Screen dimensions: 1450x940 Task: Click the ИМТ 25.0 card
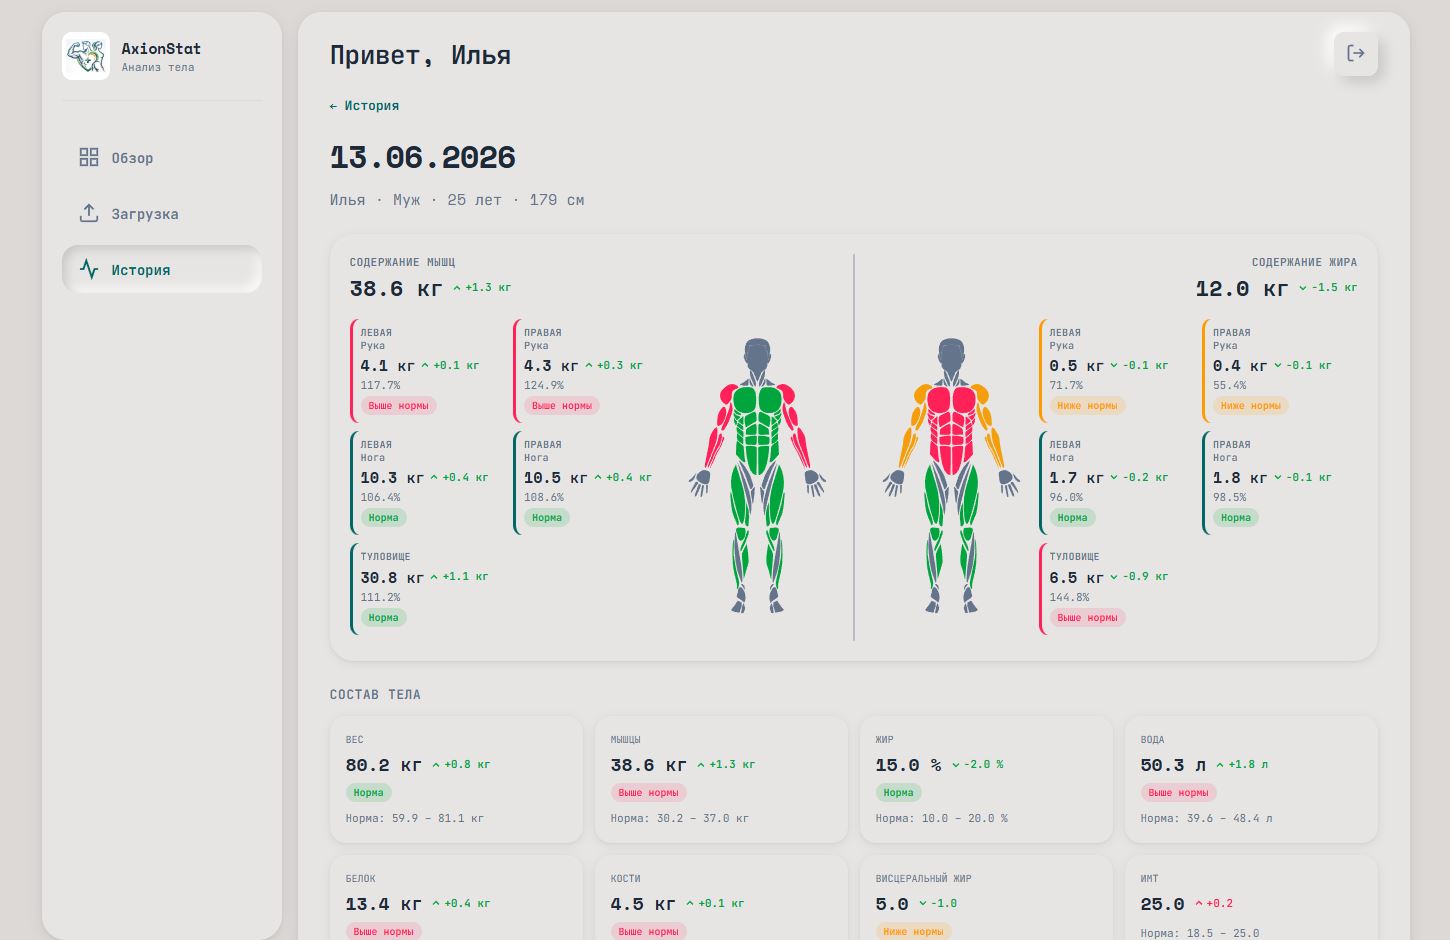(x=1251, y=897)
